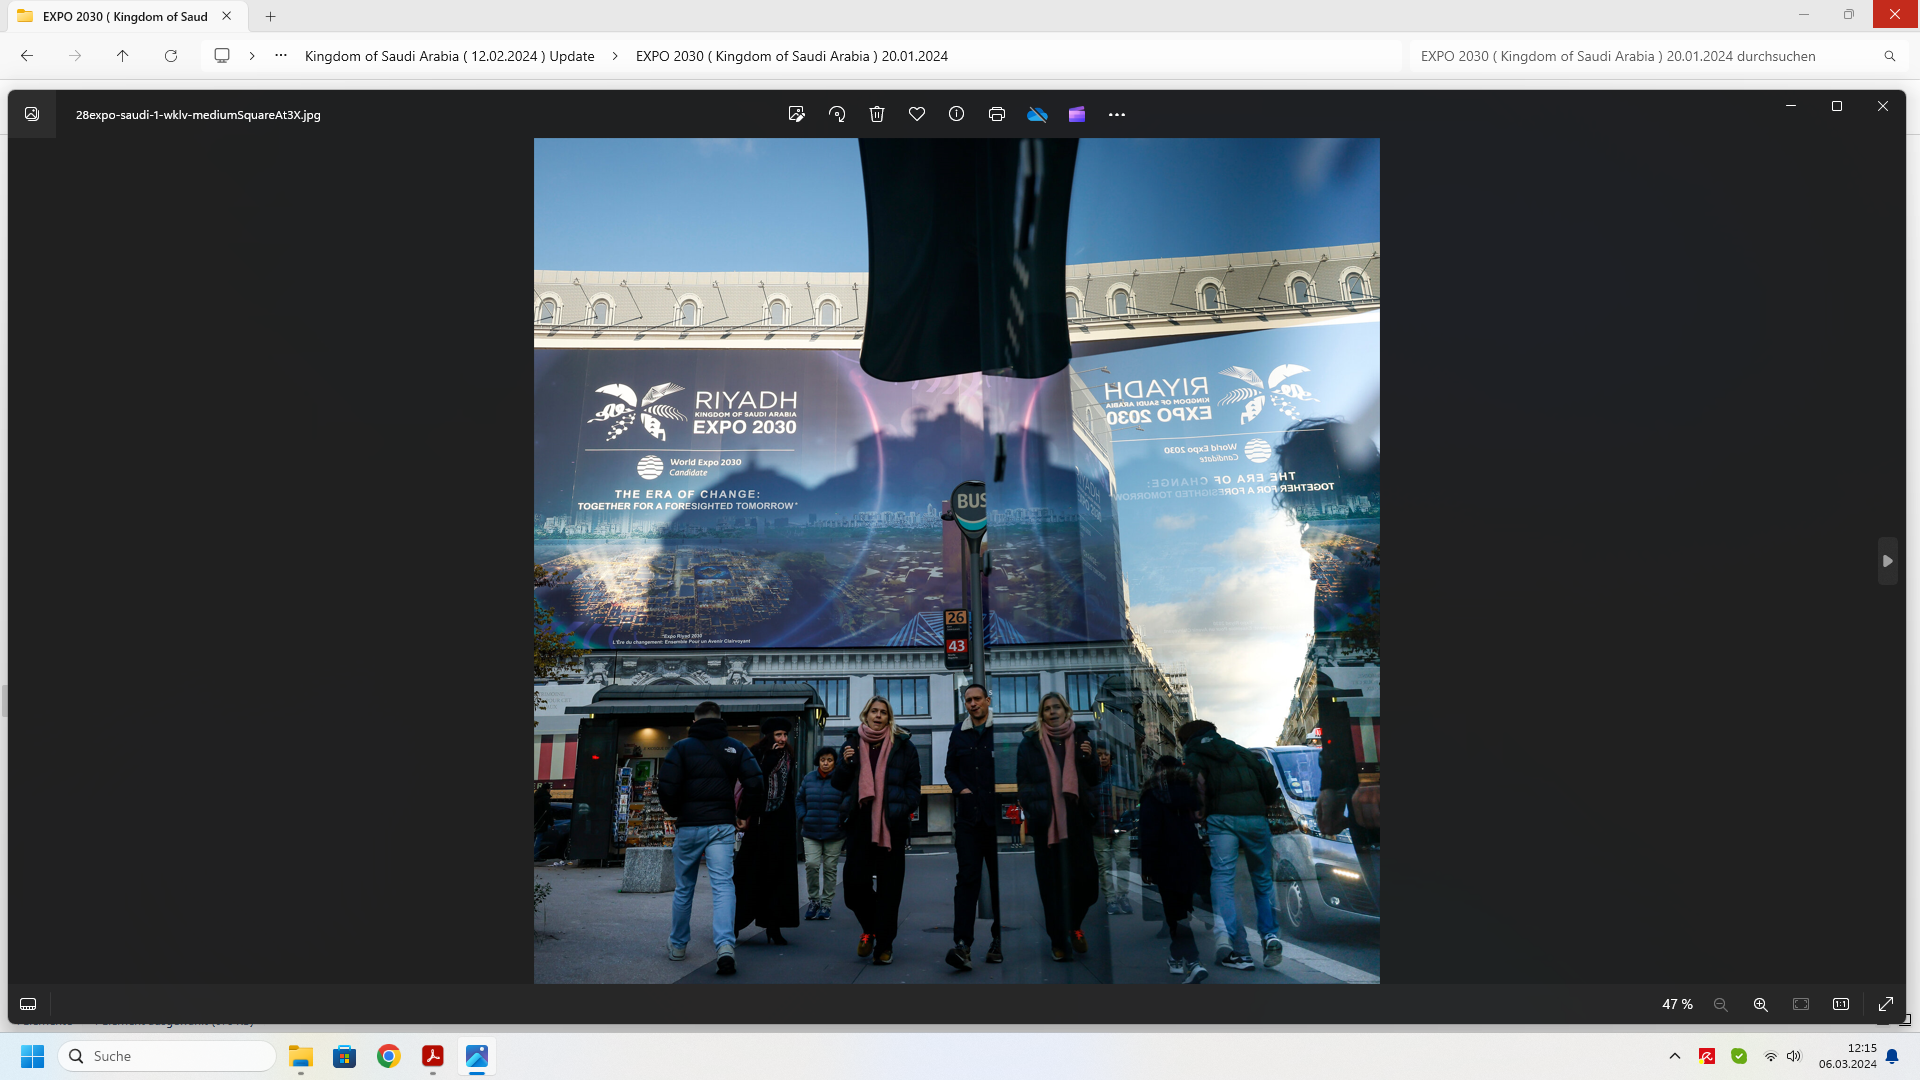Show actual size with the 1:1 icon
Image resolution: width=1920 pixels, height=1080 pixels.
click(1841, 1004)
